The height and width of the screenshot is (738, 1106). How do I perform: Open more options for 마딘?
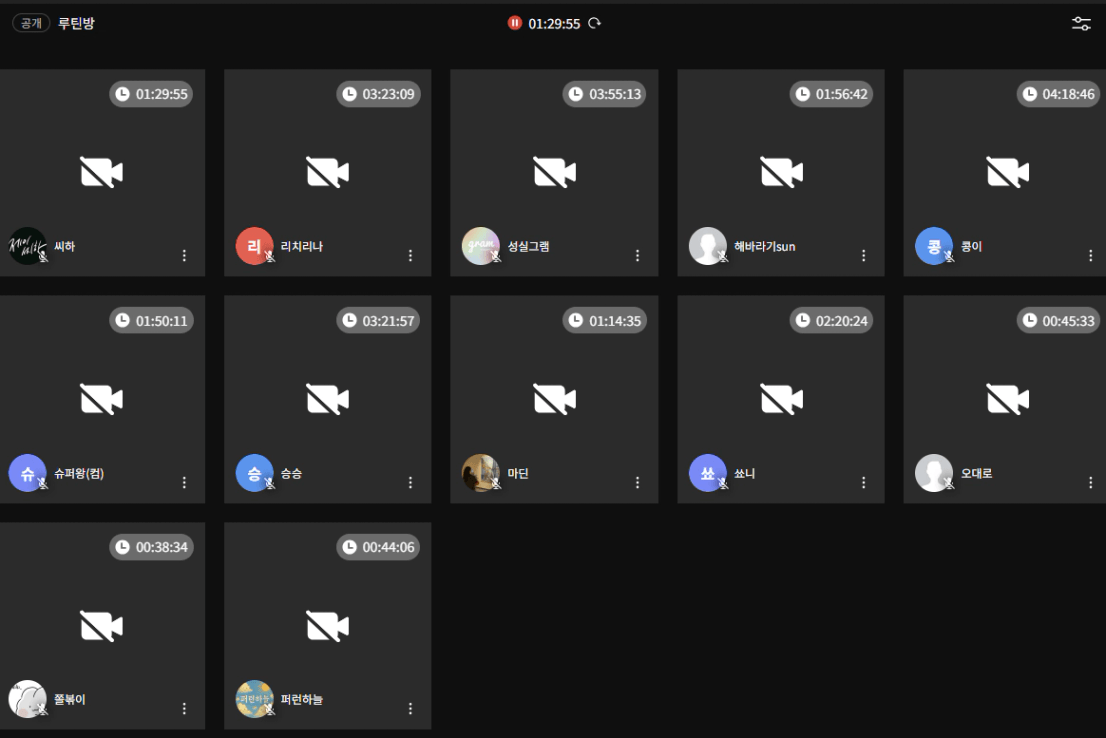[638, 483]
